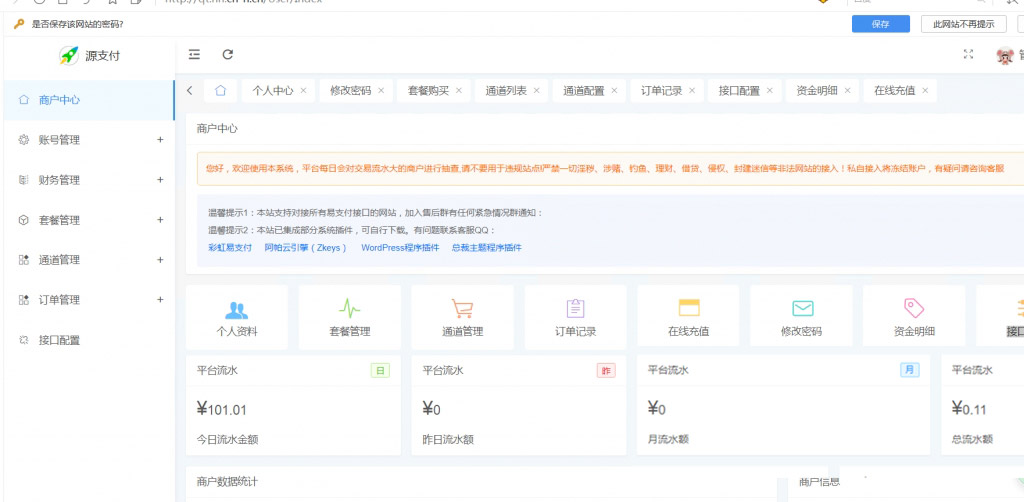Open 修改密码 envelope icon

coord(802,309)
